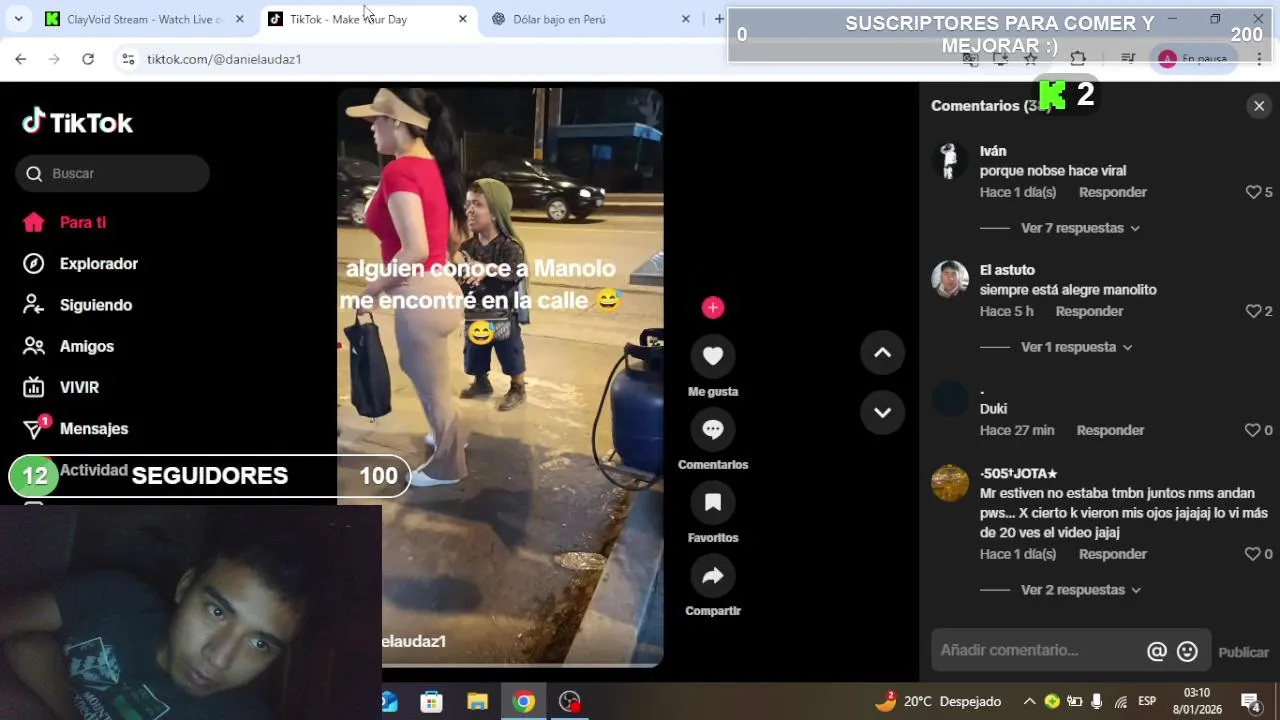This screenshot has height=720, width=1280.
Task: Open the tab search dropdown
Action: [18, 19]
